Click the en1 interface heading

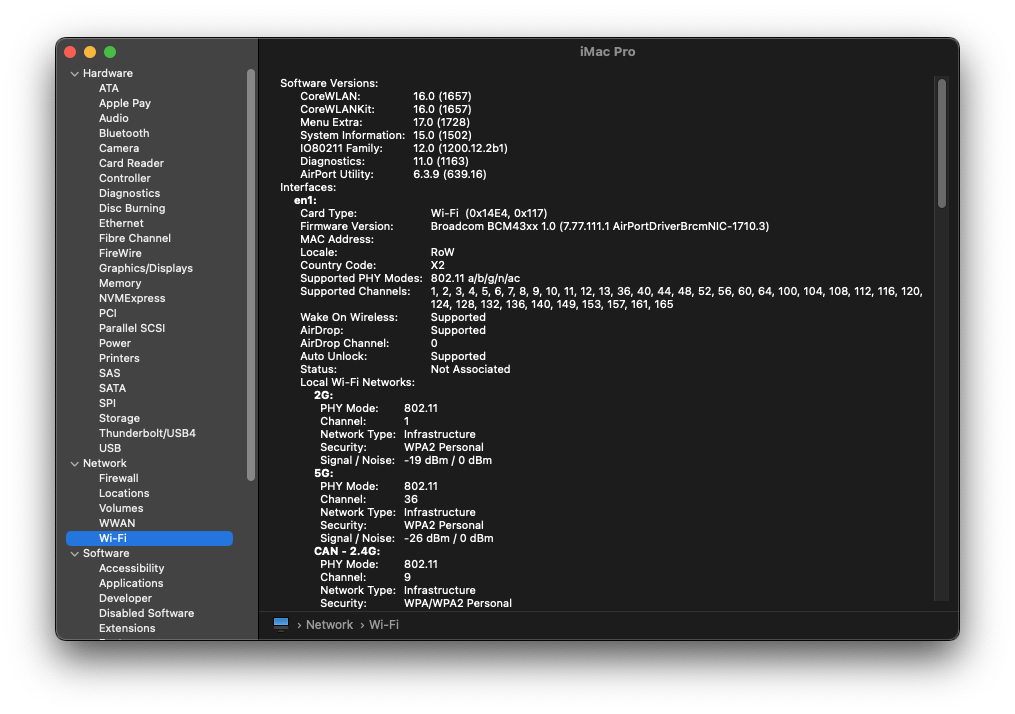click(x=305, y=200)
